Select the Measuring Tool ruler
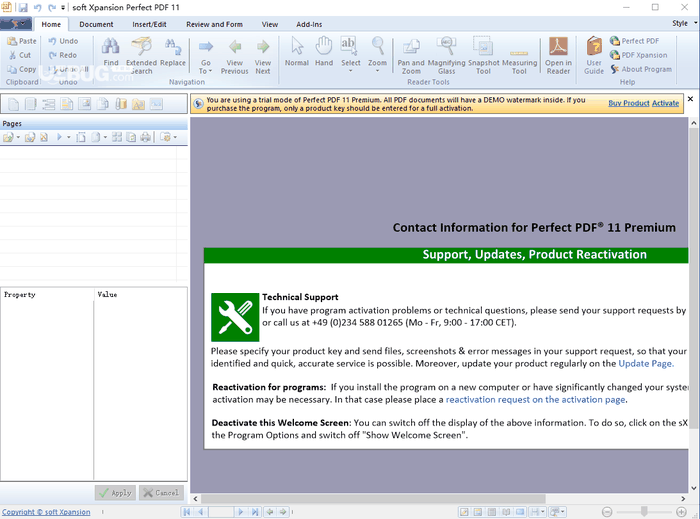 tap(519, 60)
